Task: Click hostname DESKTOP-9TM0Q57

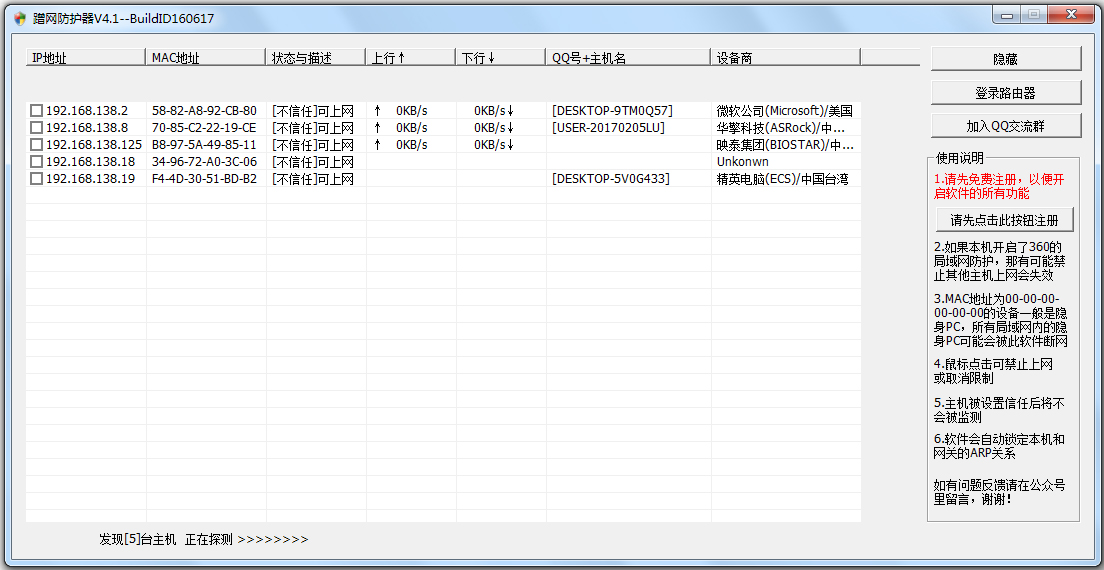Action: coord(613,110)
